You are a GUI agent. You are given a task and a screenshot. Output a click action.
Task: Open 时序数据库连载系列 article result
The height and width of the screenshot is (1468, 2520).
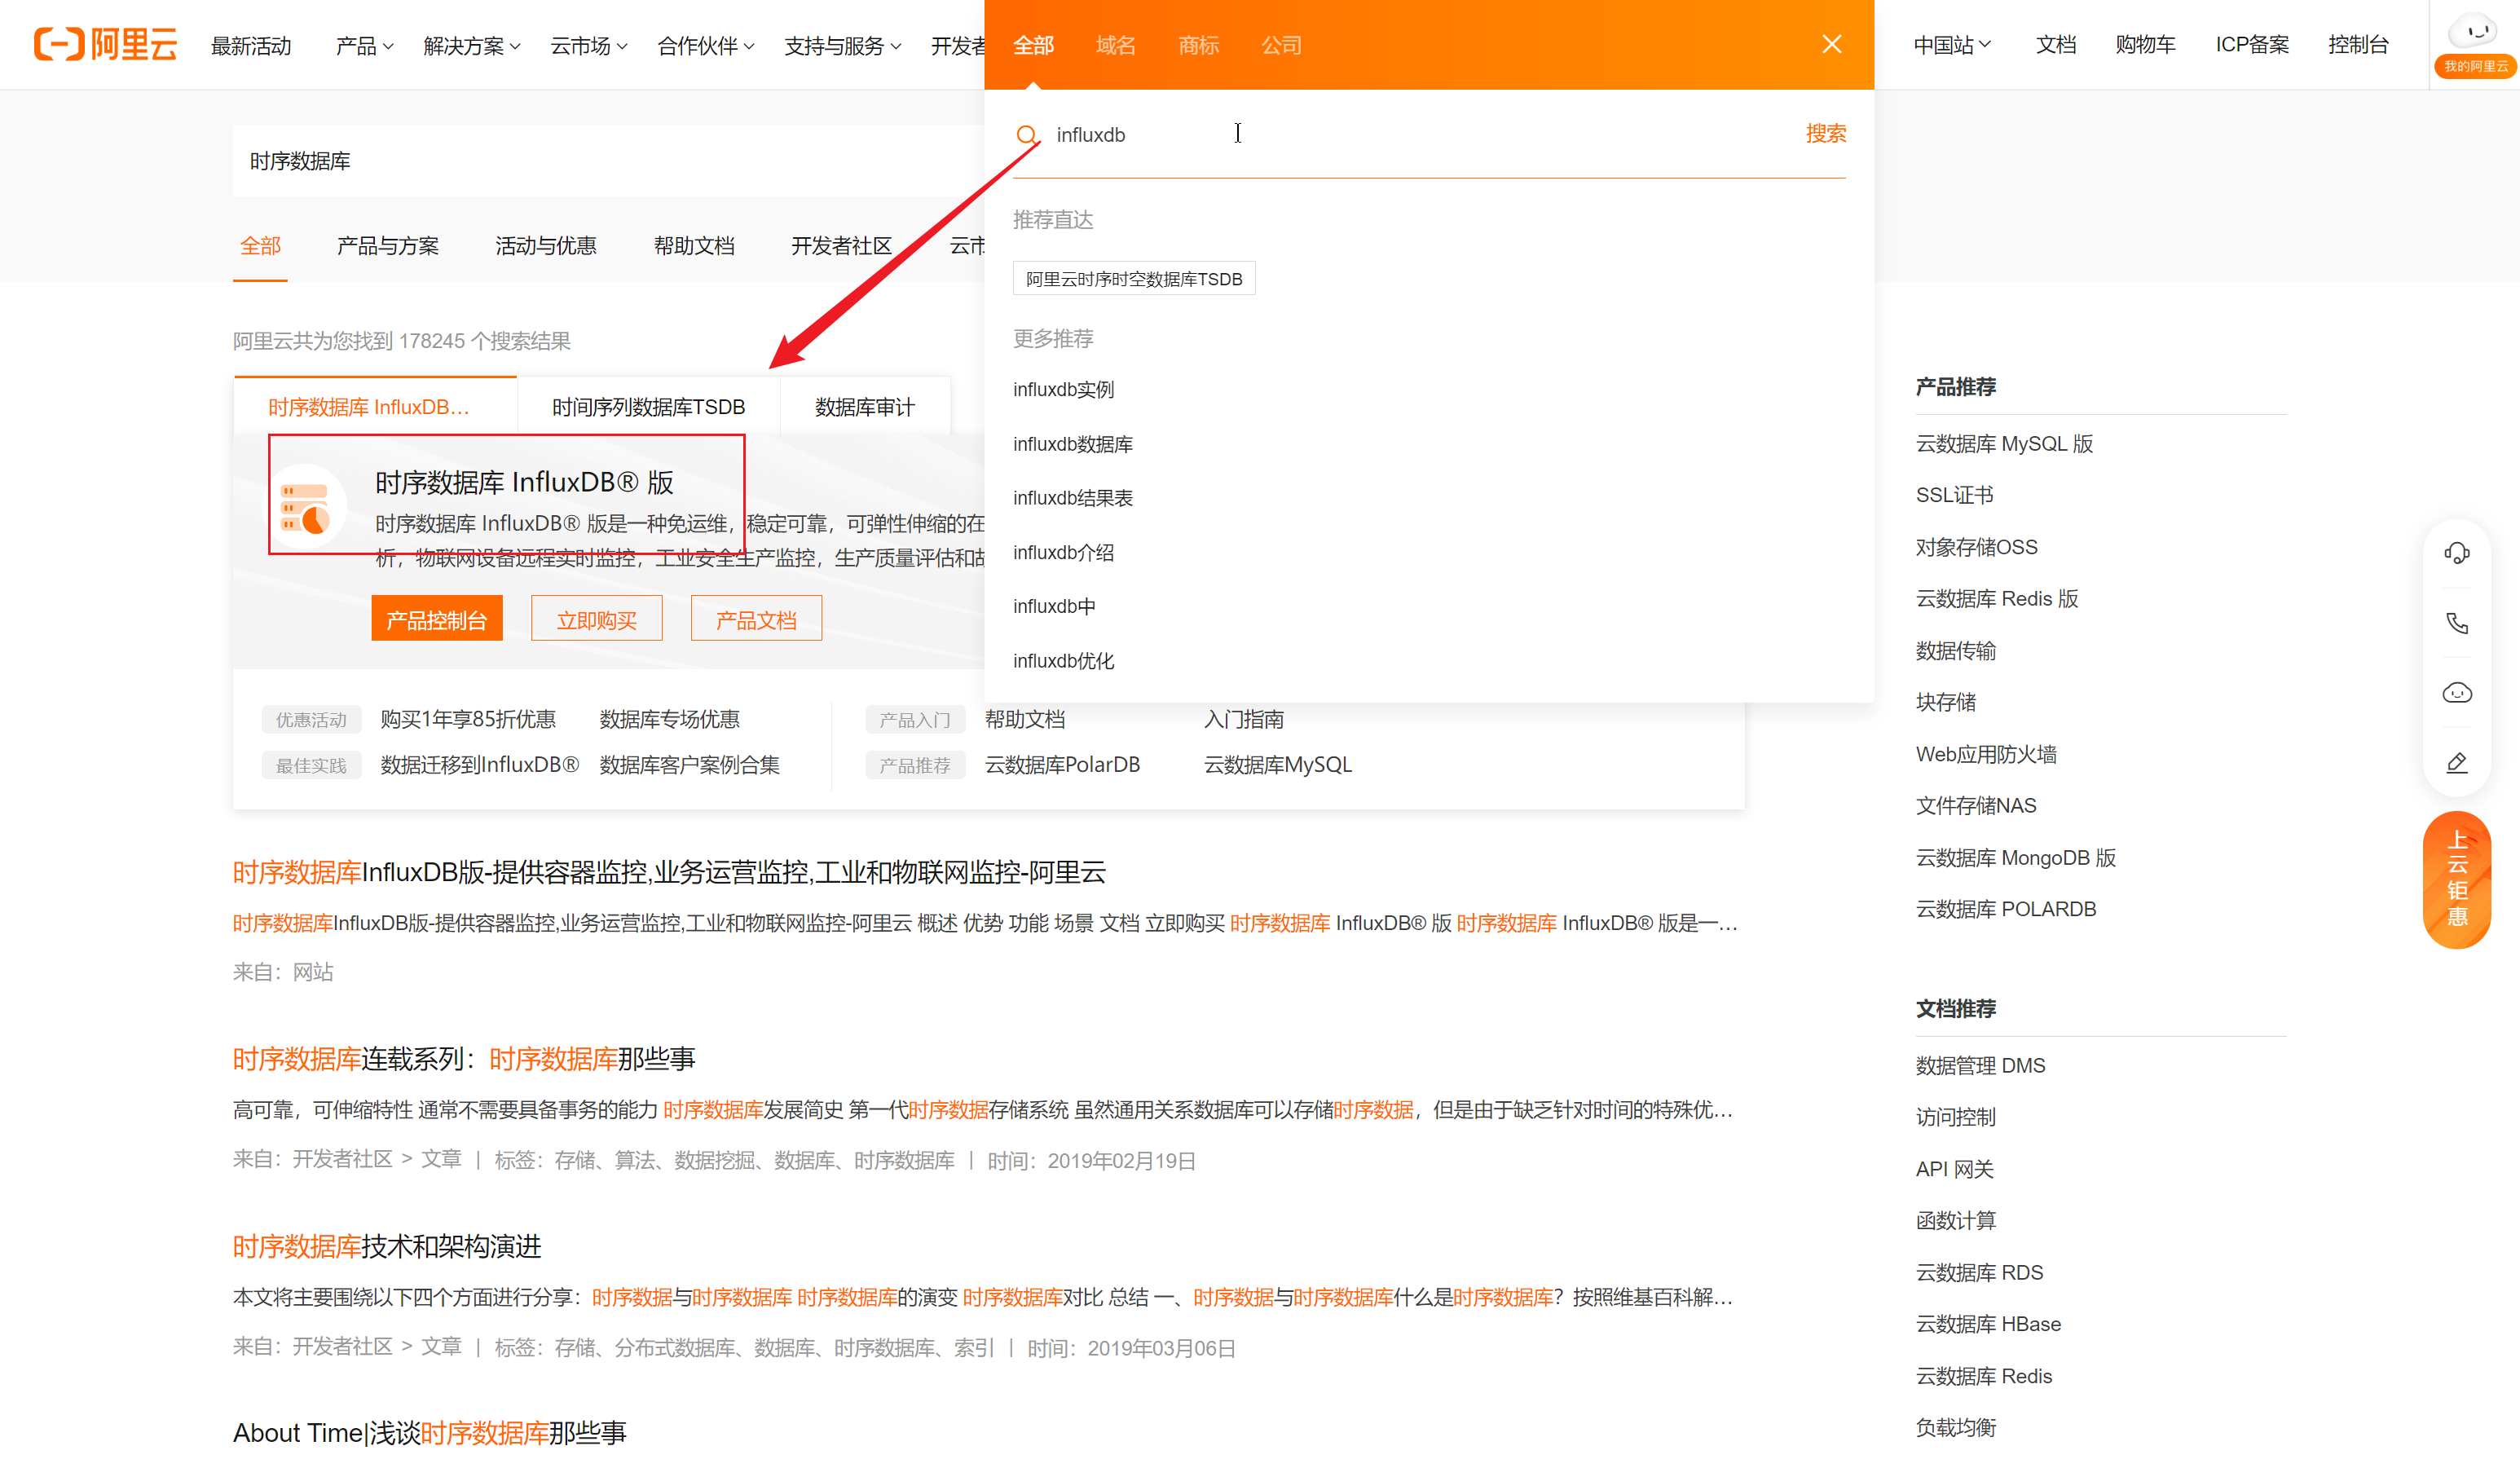click(463, 1059)
